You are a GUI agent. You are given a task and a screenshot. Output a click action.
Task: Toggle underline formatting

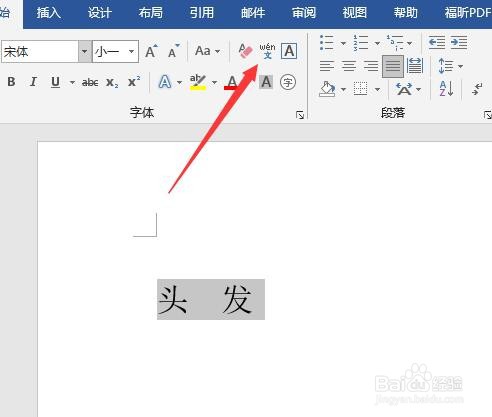pyautogui.click(x=55, y=82)
